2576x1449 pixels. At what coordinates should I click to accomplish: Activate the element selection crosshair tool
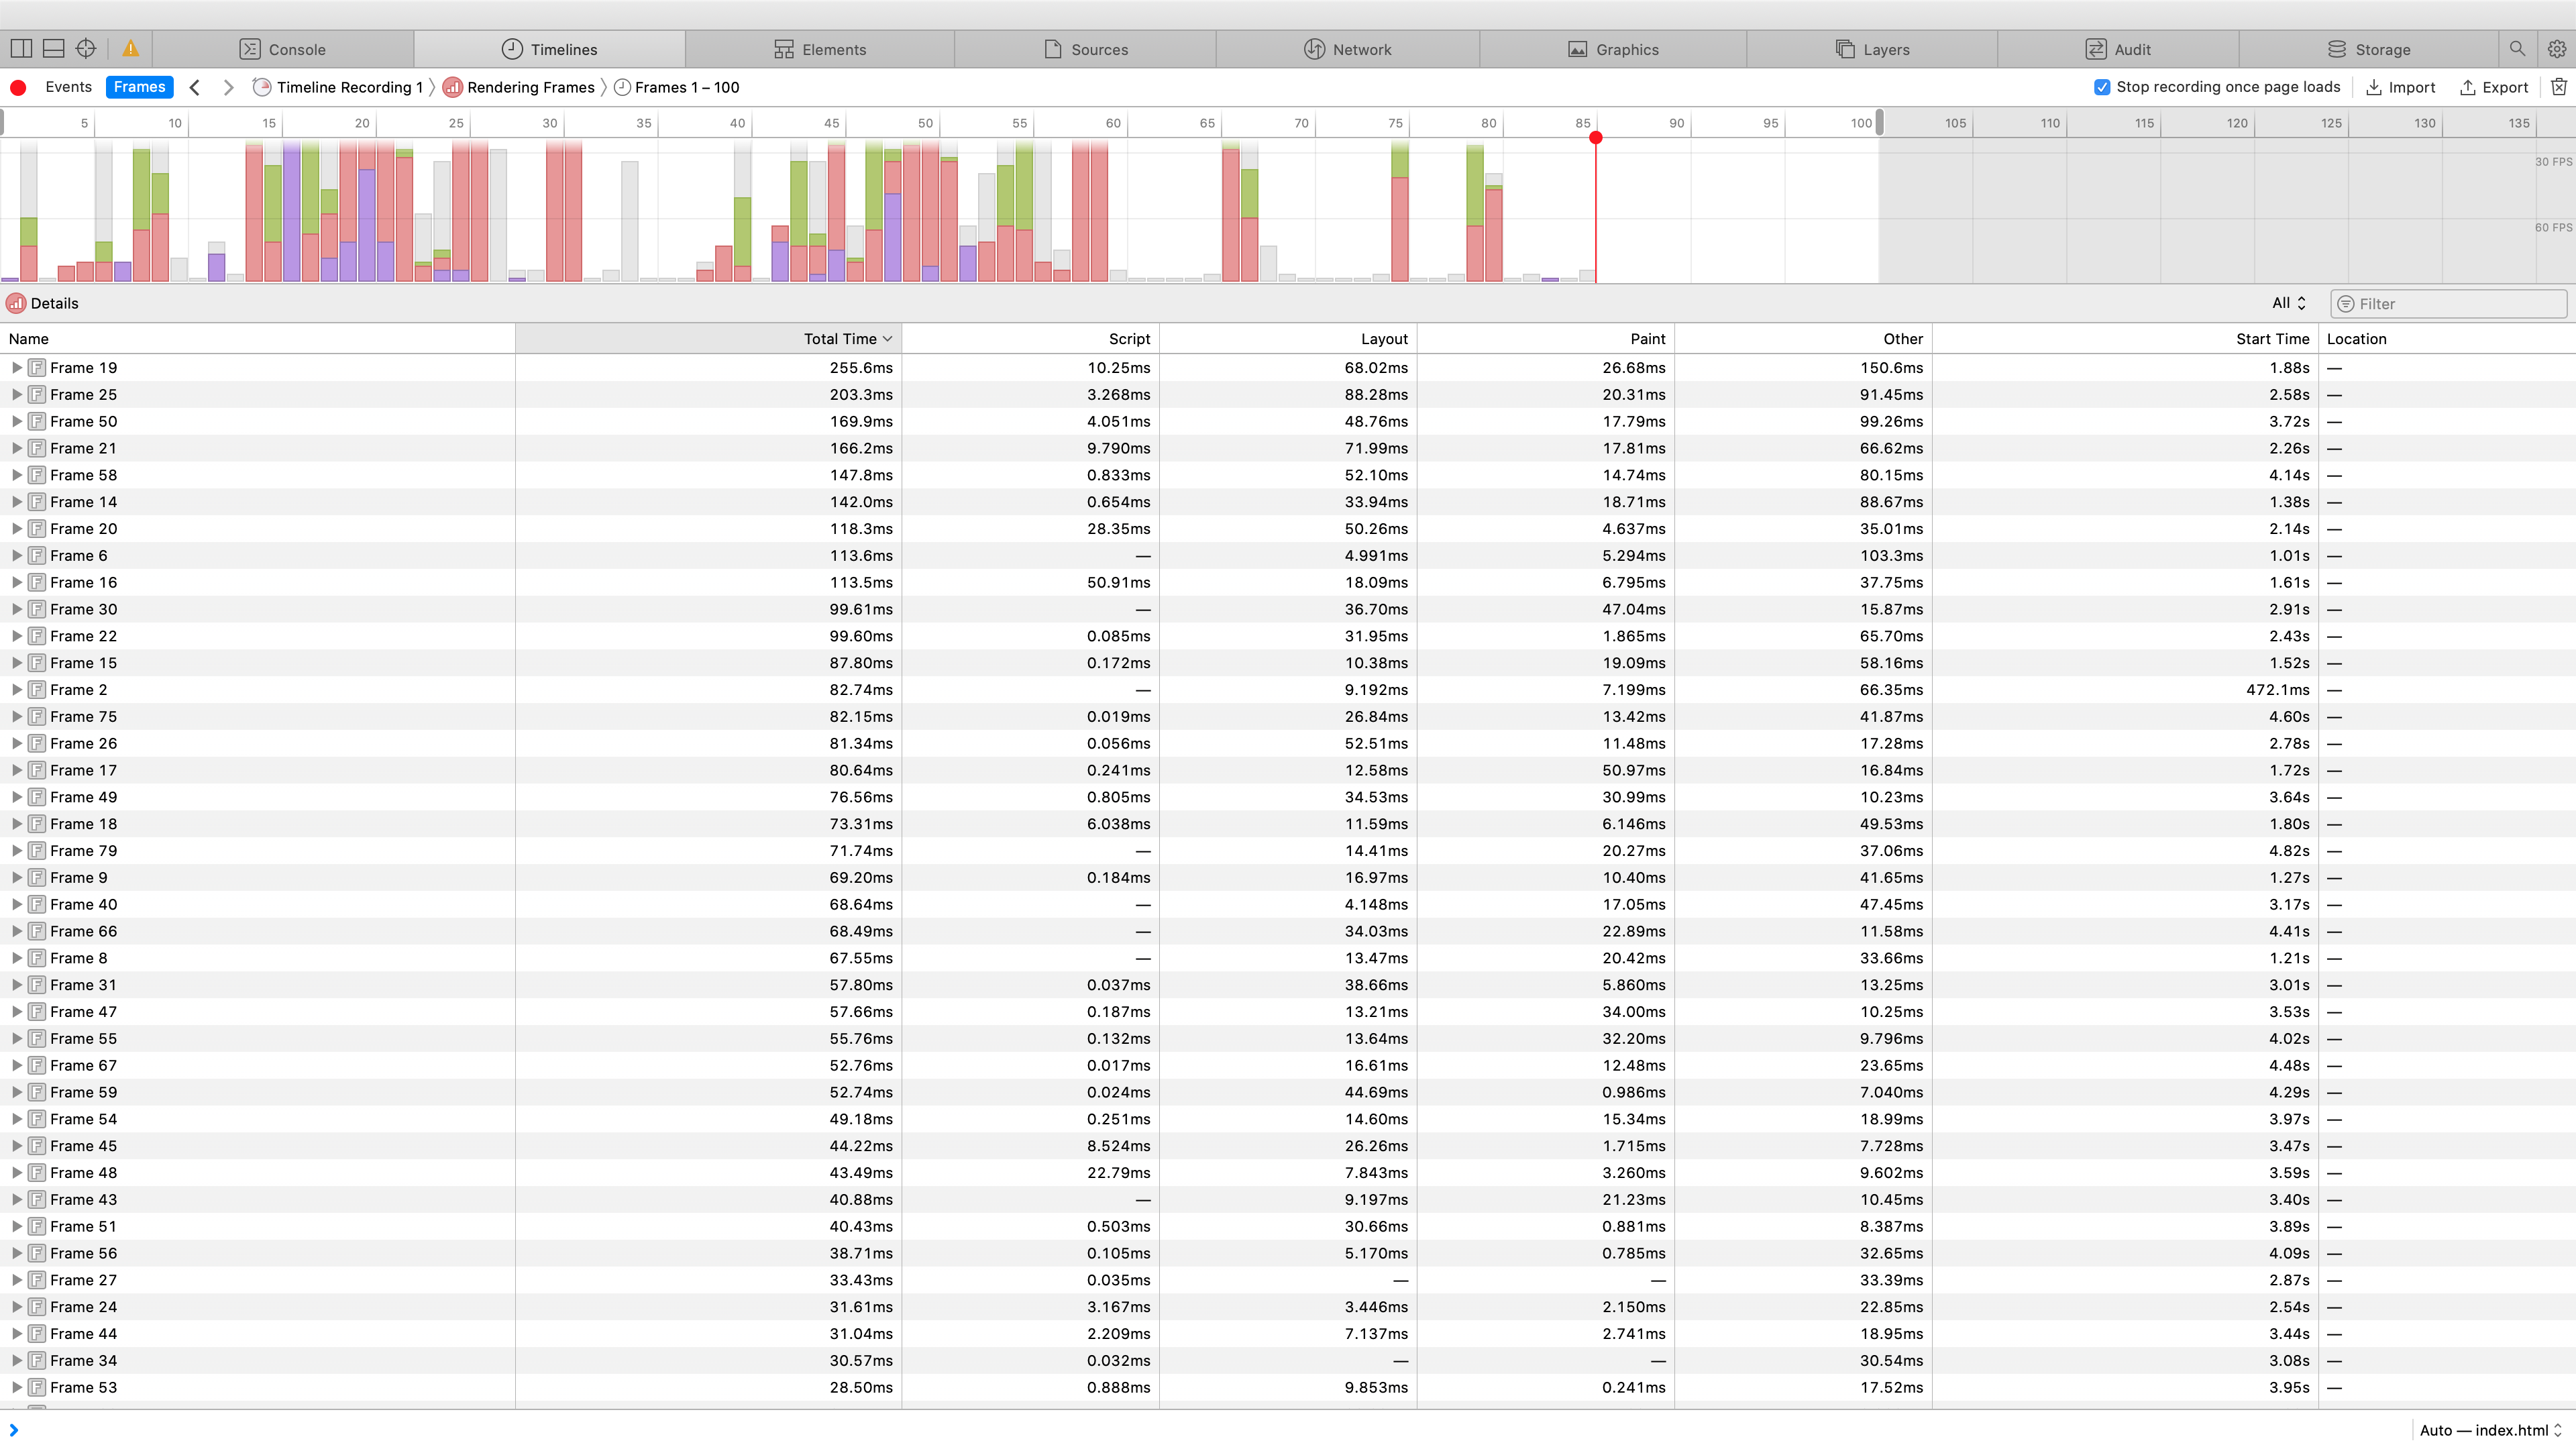[86, 47]
